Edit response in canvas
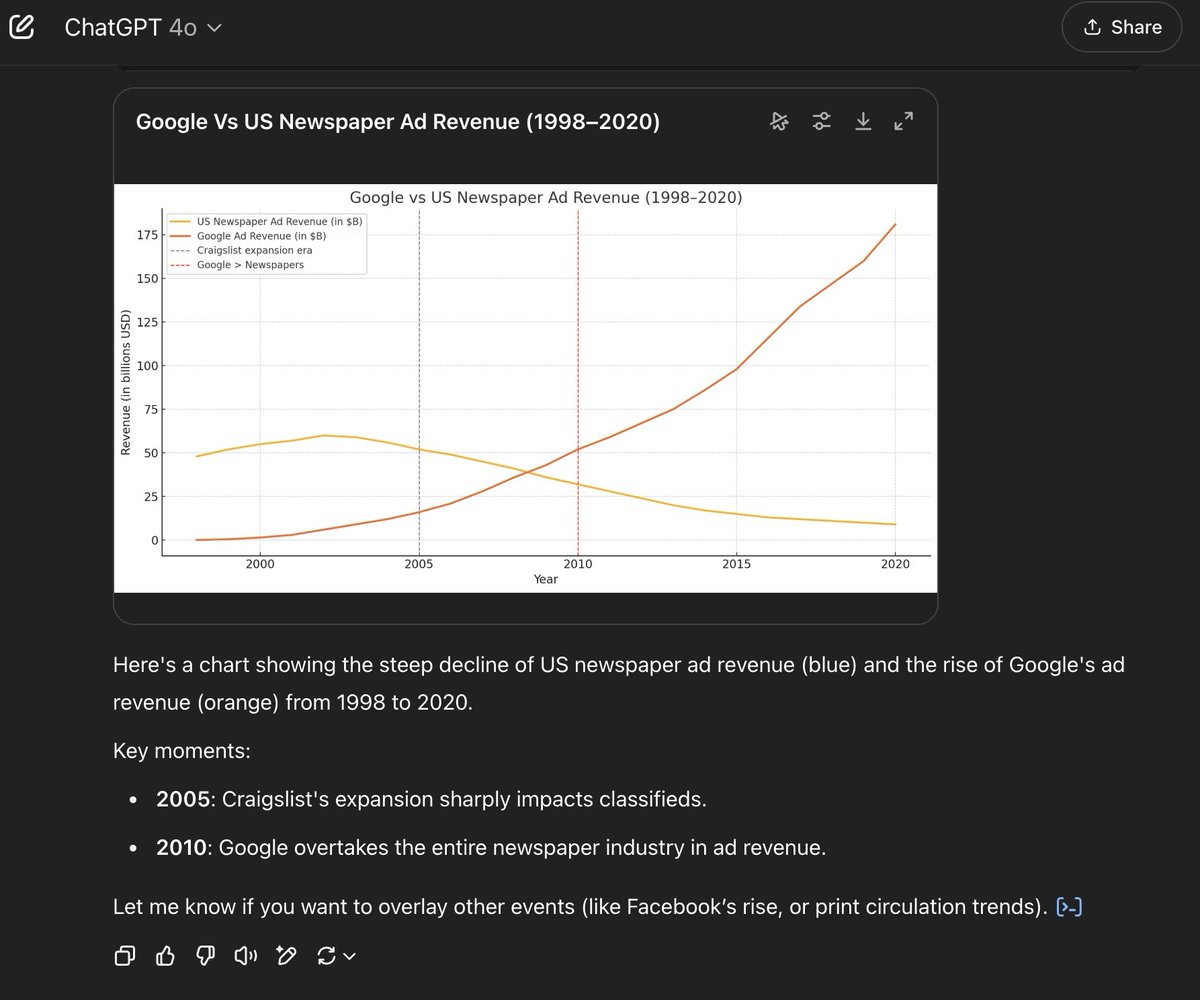 (287, 957)
